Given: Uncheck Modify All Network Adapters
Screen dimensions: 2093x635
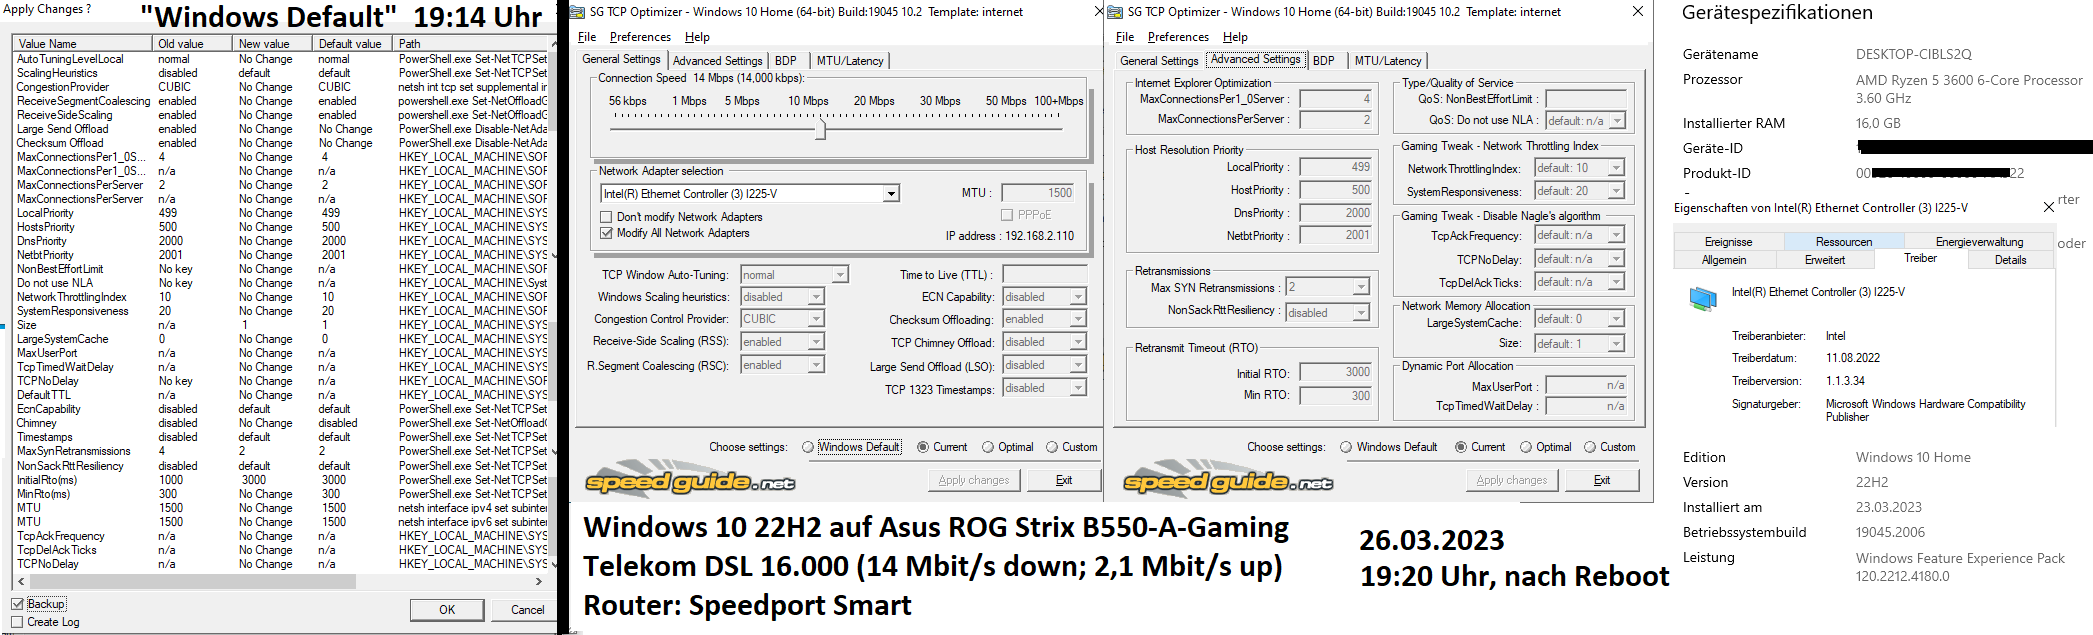Looking at the screenshot, I should (x=606, y=233).
